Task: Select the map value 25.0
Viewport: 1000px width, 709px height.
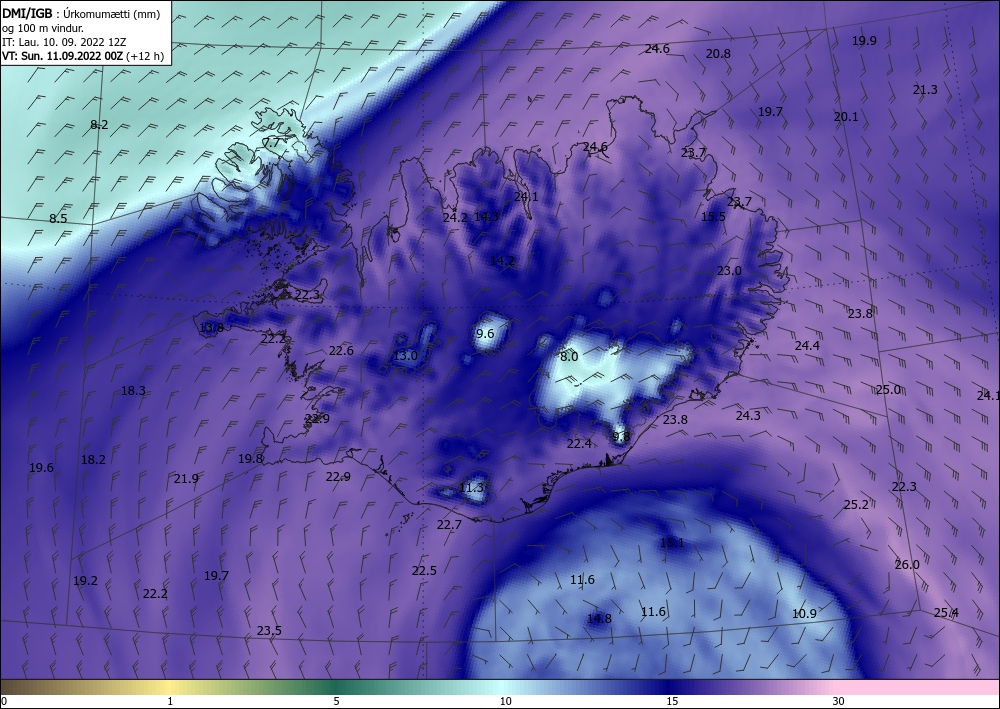Action: (888, 390)
